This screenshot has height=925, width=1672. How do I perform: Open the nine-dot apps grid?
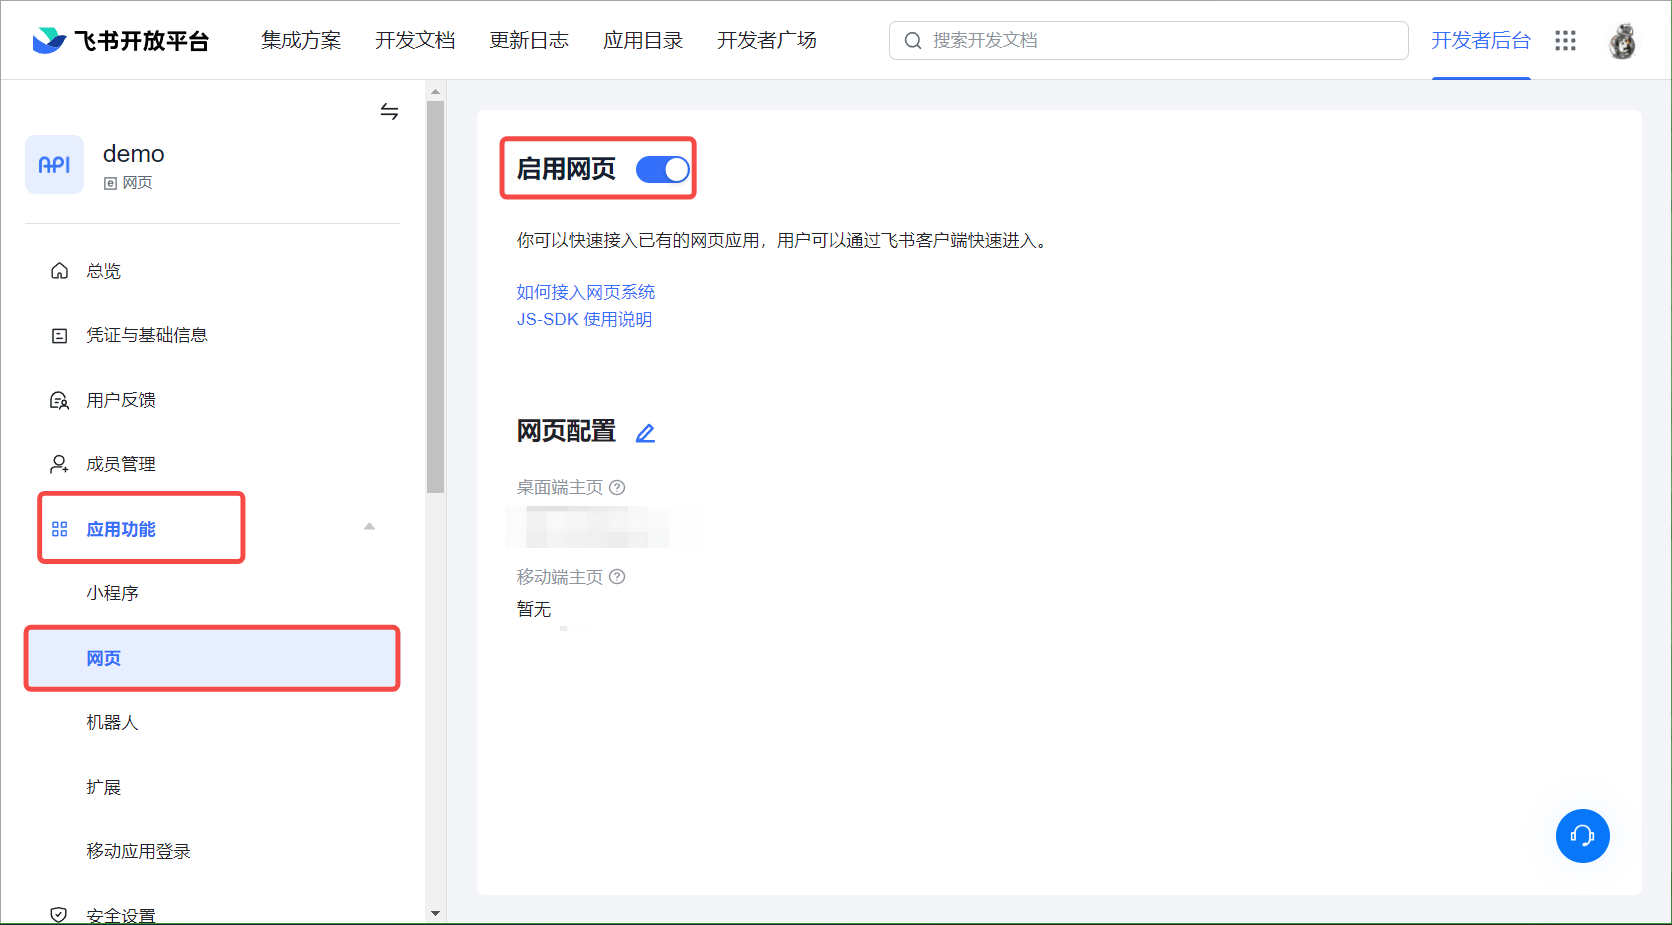coord(1565,40)
